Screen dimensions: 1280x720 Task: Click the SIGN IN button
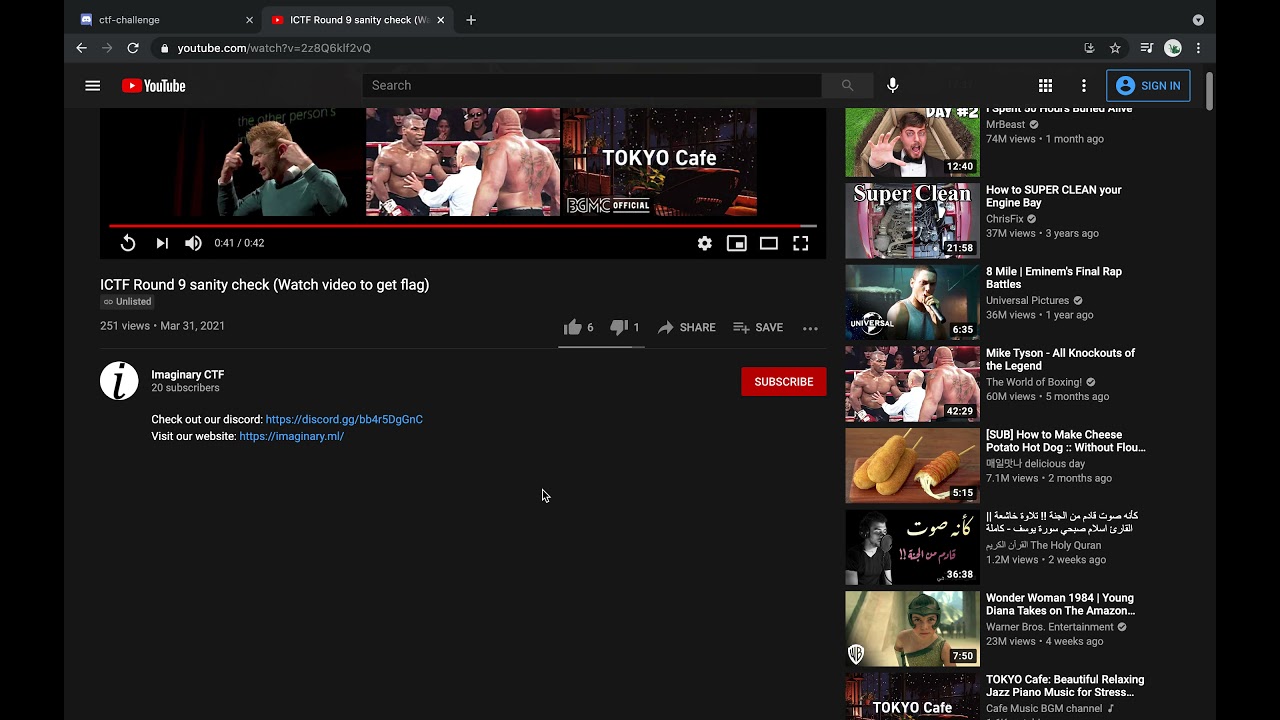1148,86
